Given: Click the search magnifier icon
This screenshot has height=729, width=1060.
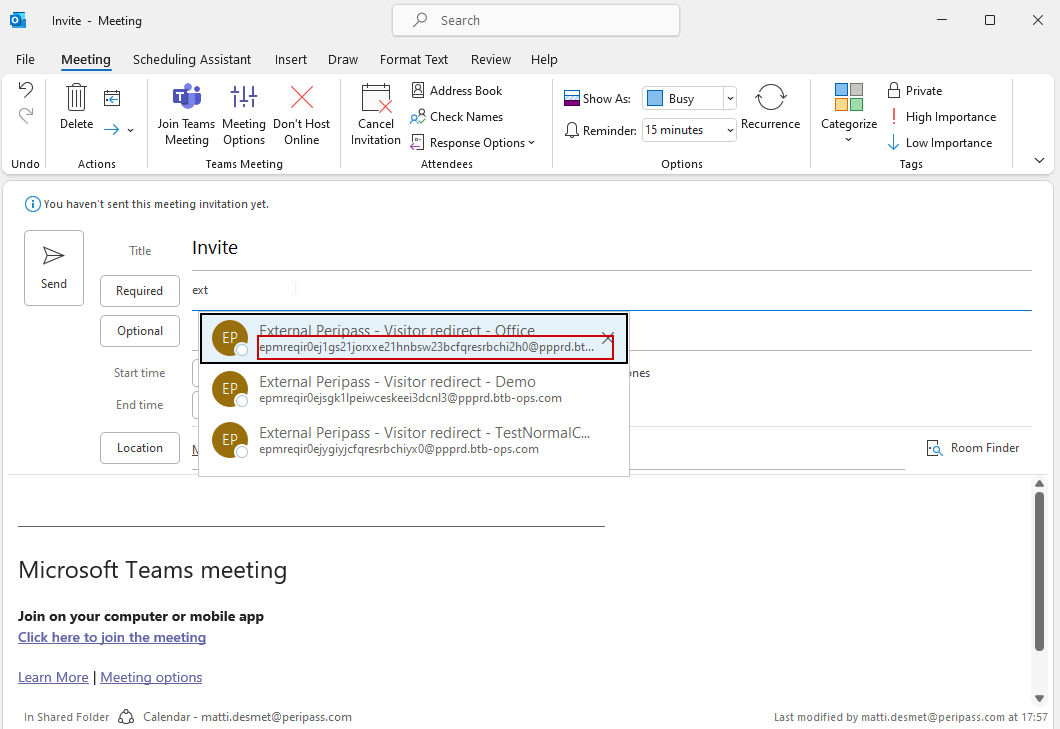Looking at the screenshot, I should tap(420, 20).
